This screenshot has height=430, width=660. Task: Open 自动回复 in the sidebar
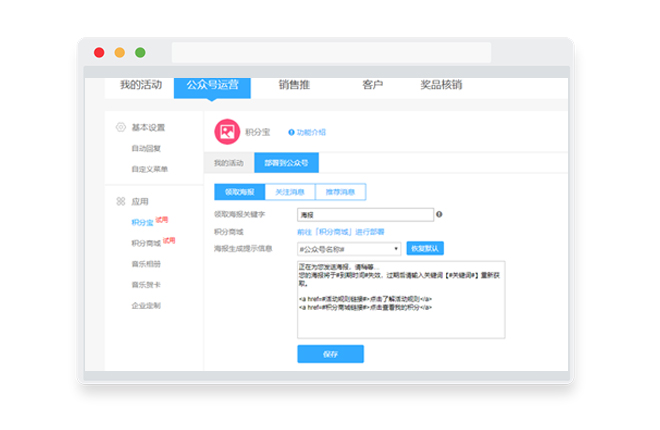point(146,149)
